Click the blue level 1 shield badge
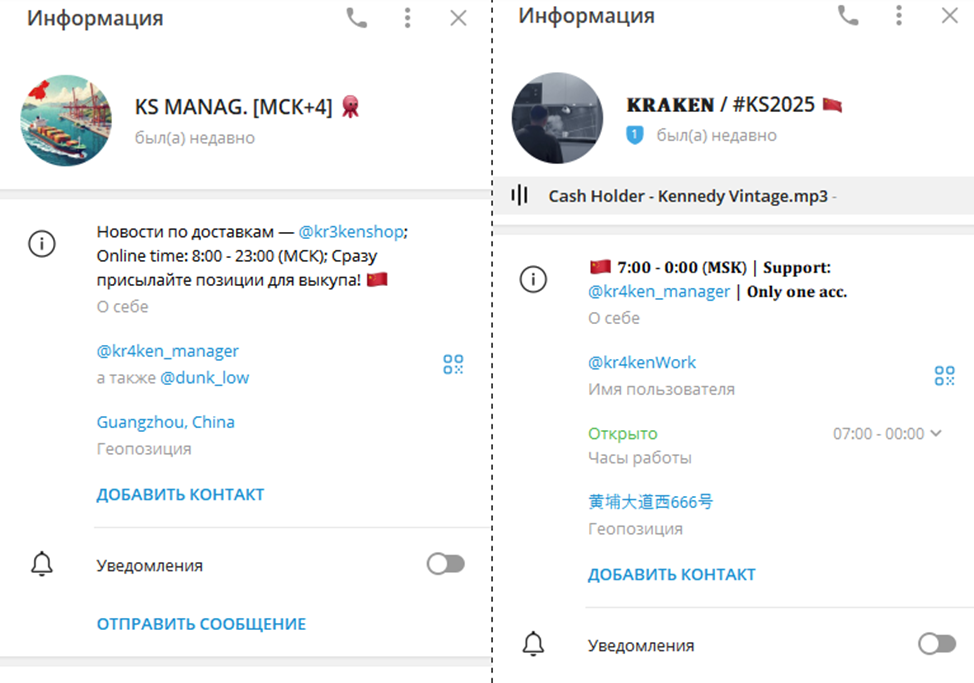Viewport: 974px width, 683px height. pyautogui.click(x=634, y=135)
